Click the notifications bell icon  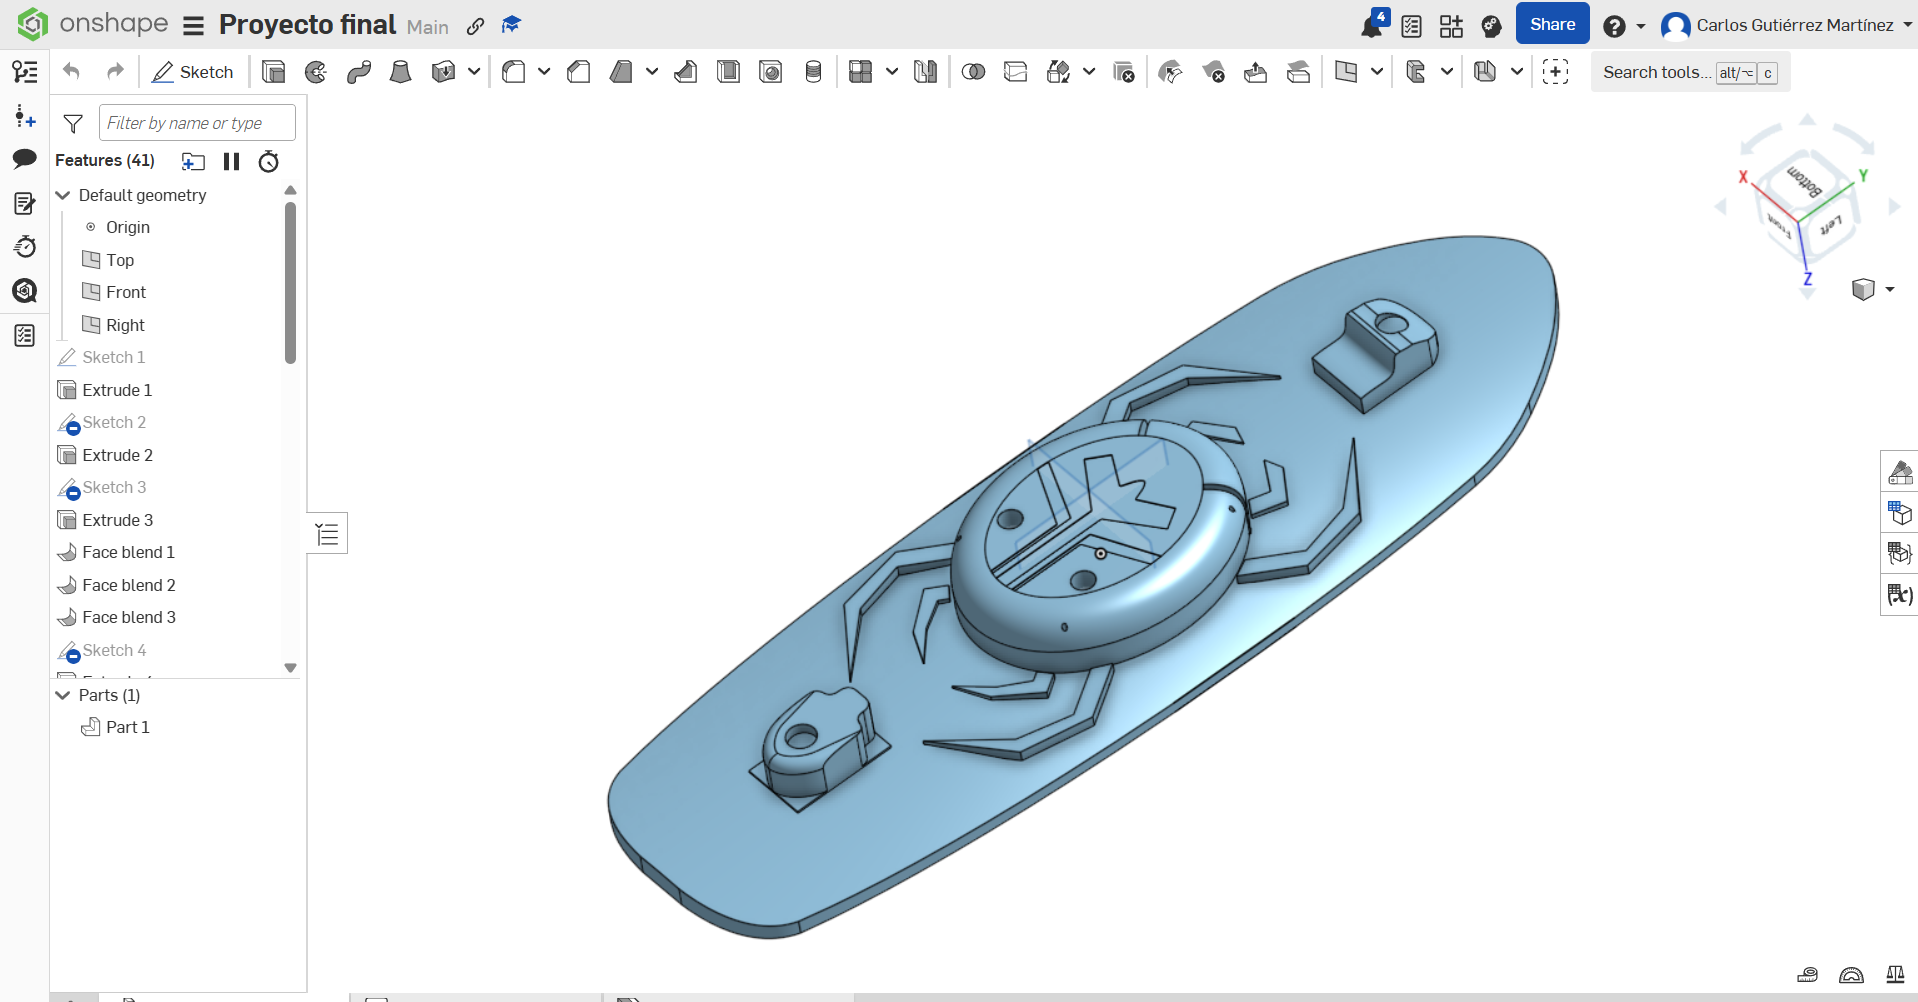[x=1371, y=25]
